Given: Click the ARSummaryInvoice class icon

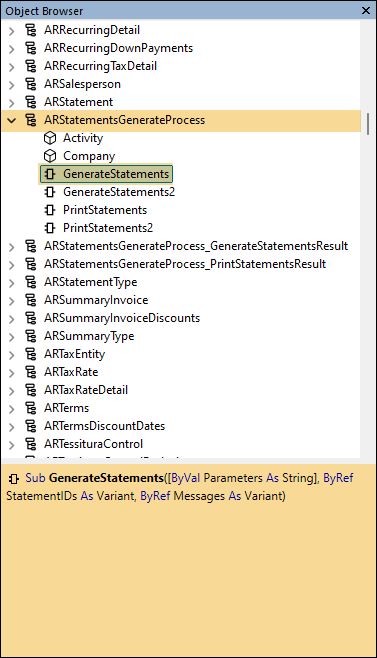Looking at the screenshot, I should pyautogui.click(x=31, y=300).
